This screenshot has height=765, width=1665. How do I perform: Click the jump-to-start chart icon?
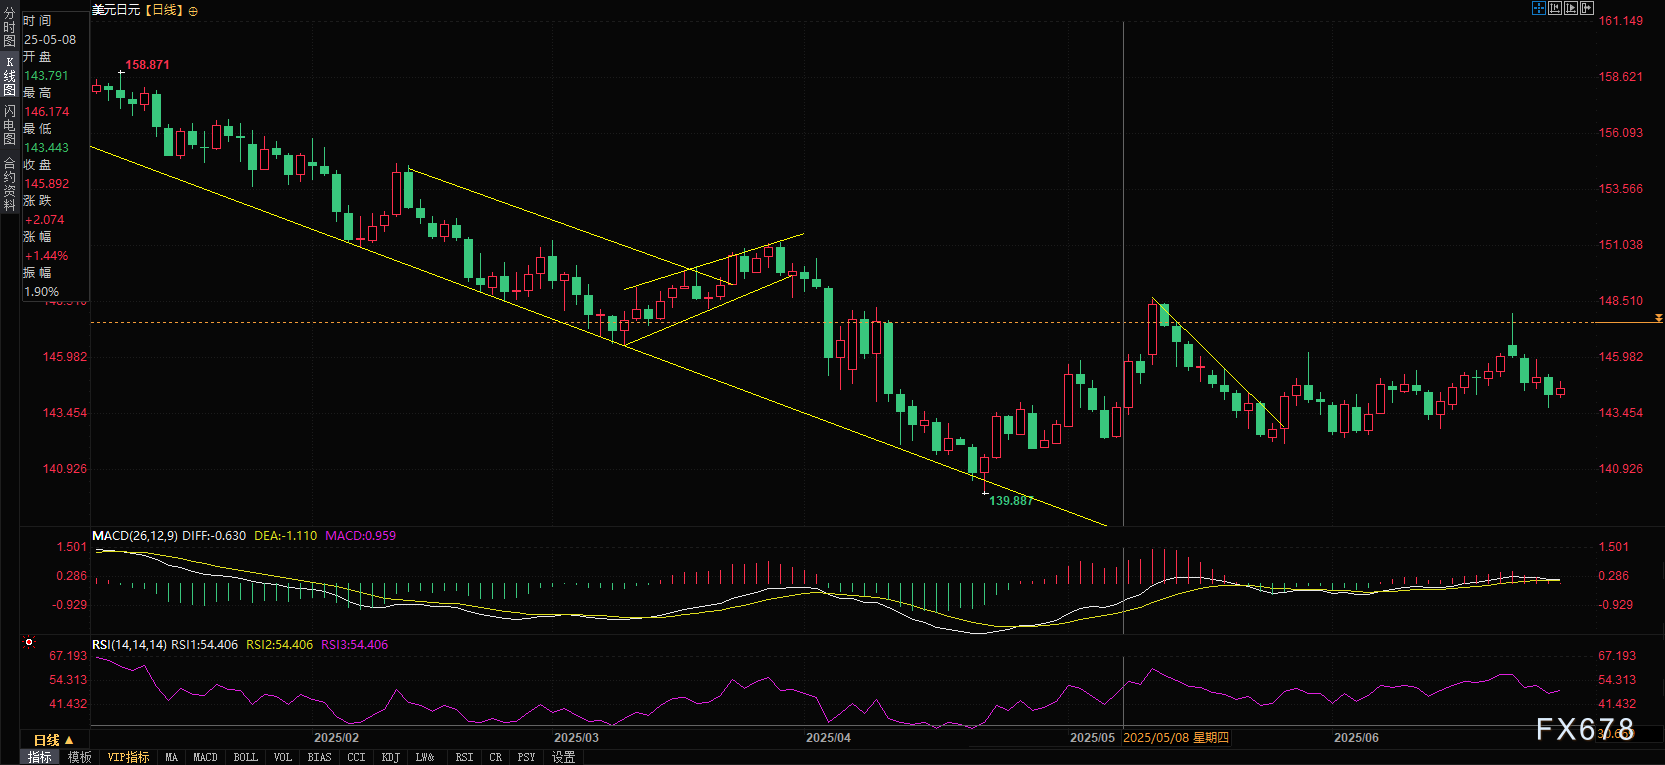pos(1554,8)
